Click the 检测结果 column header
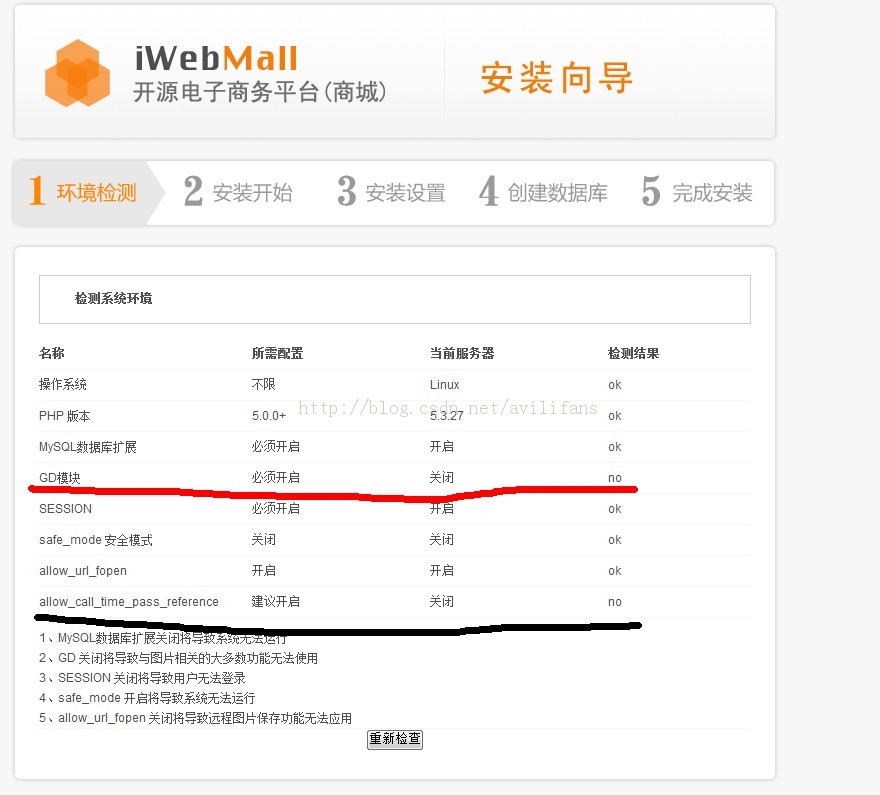Screen dimensions: 880x795 tap(634, 353)
